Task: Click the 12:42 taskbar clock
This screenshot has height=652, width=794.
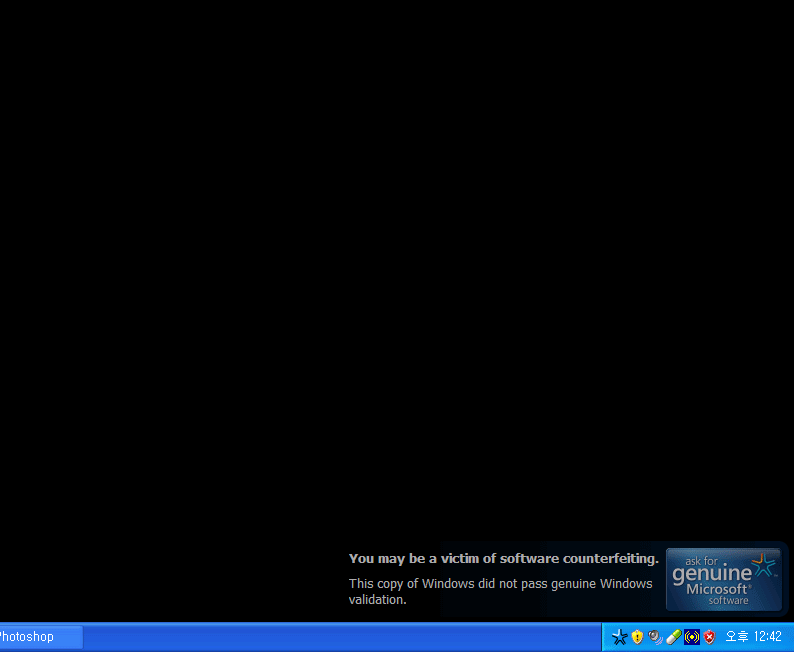Action: click(753, 636)
